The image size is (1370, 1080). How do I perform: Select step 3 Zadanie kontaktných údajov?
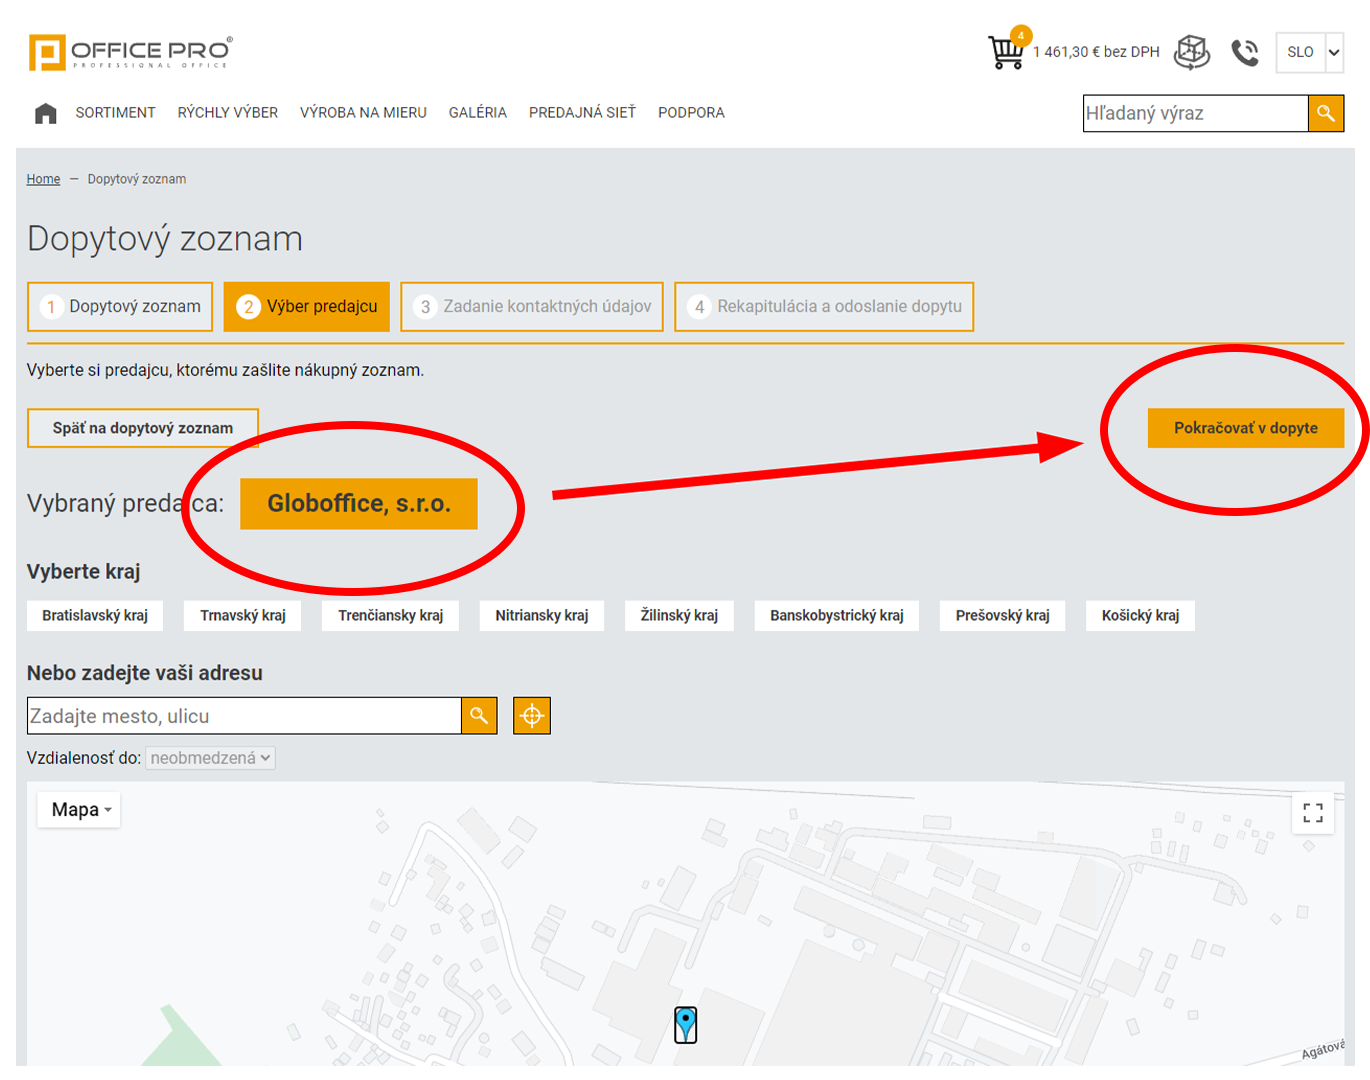(x=532, y=307)
